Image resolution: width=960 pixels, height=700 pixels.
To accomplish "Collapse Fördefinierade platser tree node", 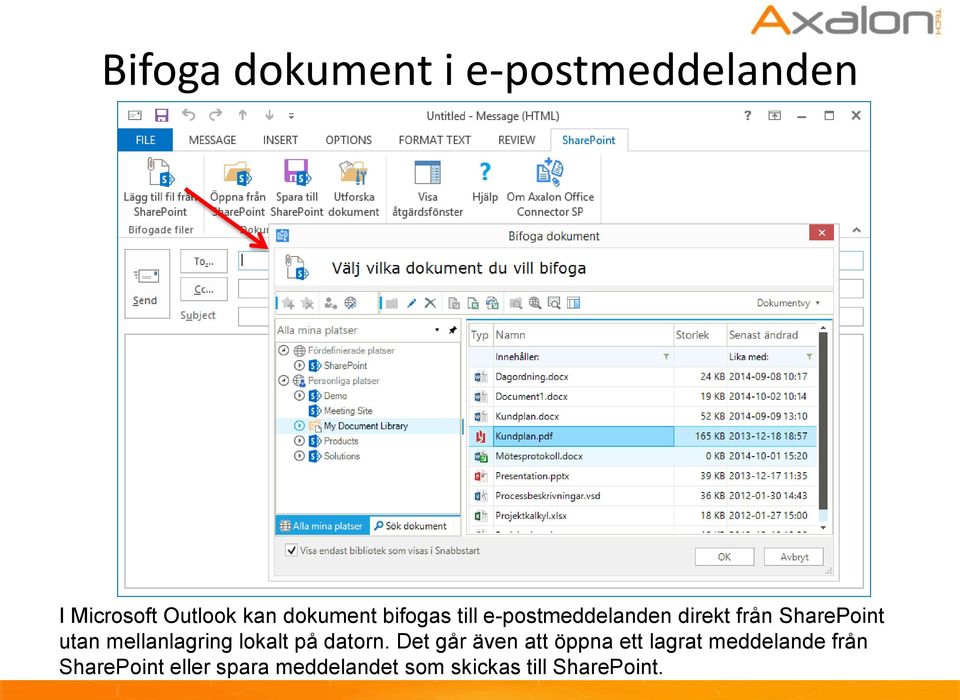I will (283, 350).
